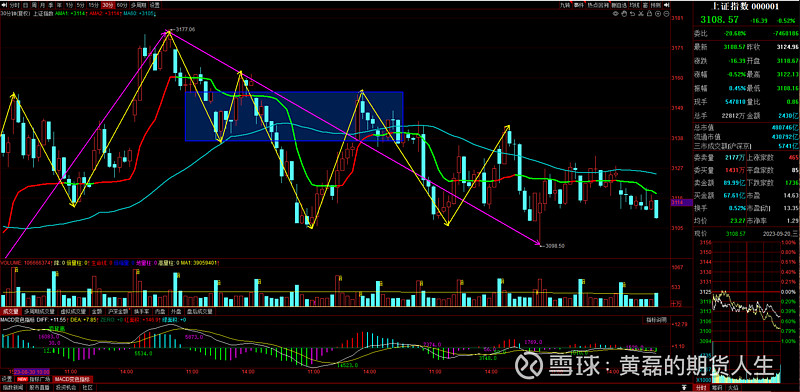Open the 多周期 multi-period view
Viewport: 800px width, 392px height.
(138, 5)
